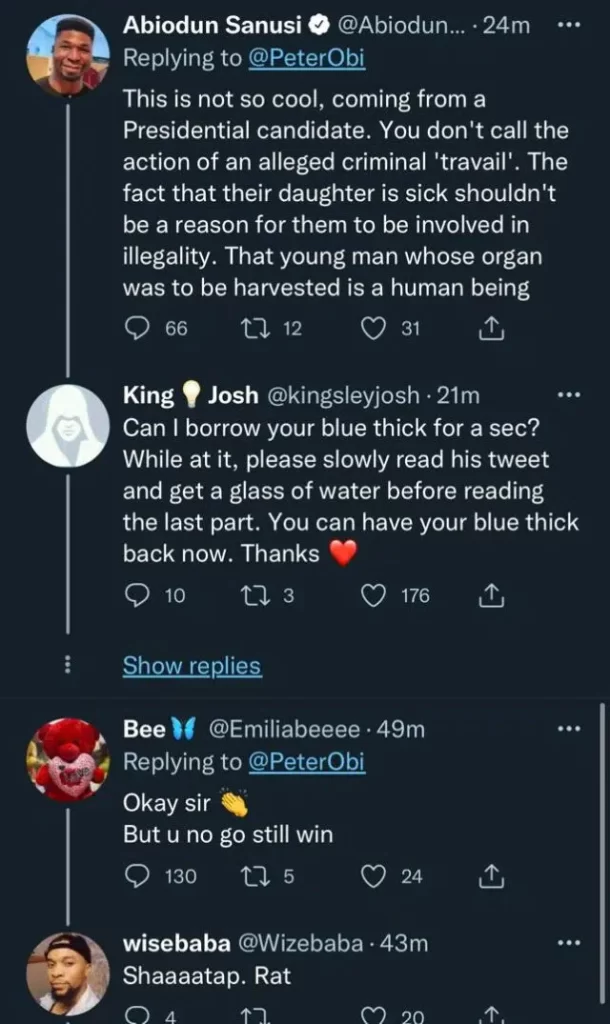Like Bee's tweet with 24 likes
The height and width of the screenshot is (1024, 610).
[x=373, y=877]
